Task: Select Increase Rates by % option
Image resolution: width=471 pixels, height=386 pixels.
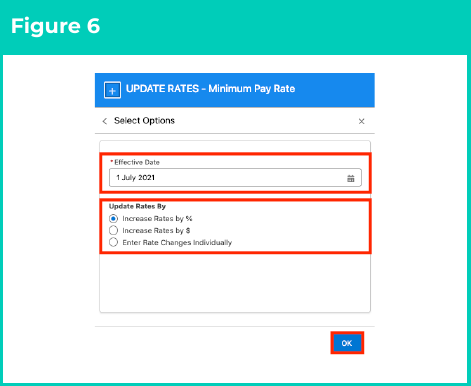Action: click(113, 219)
